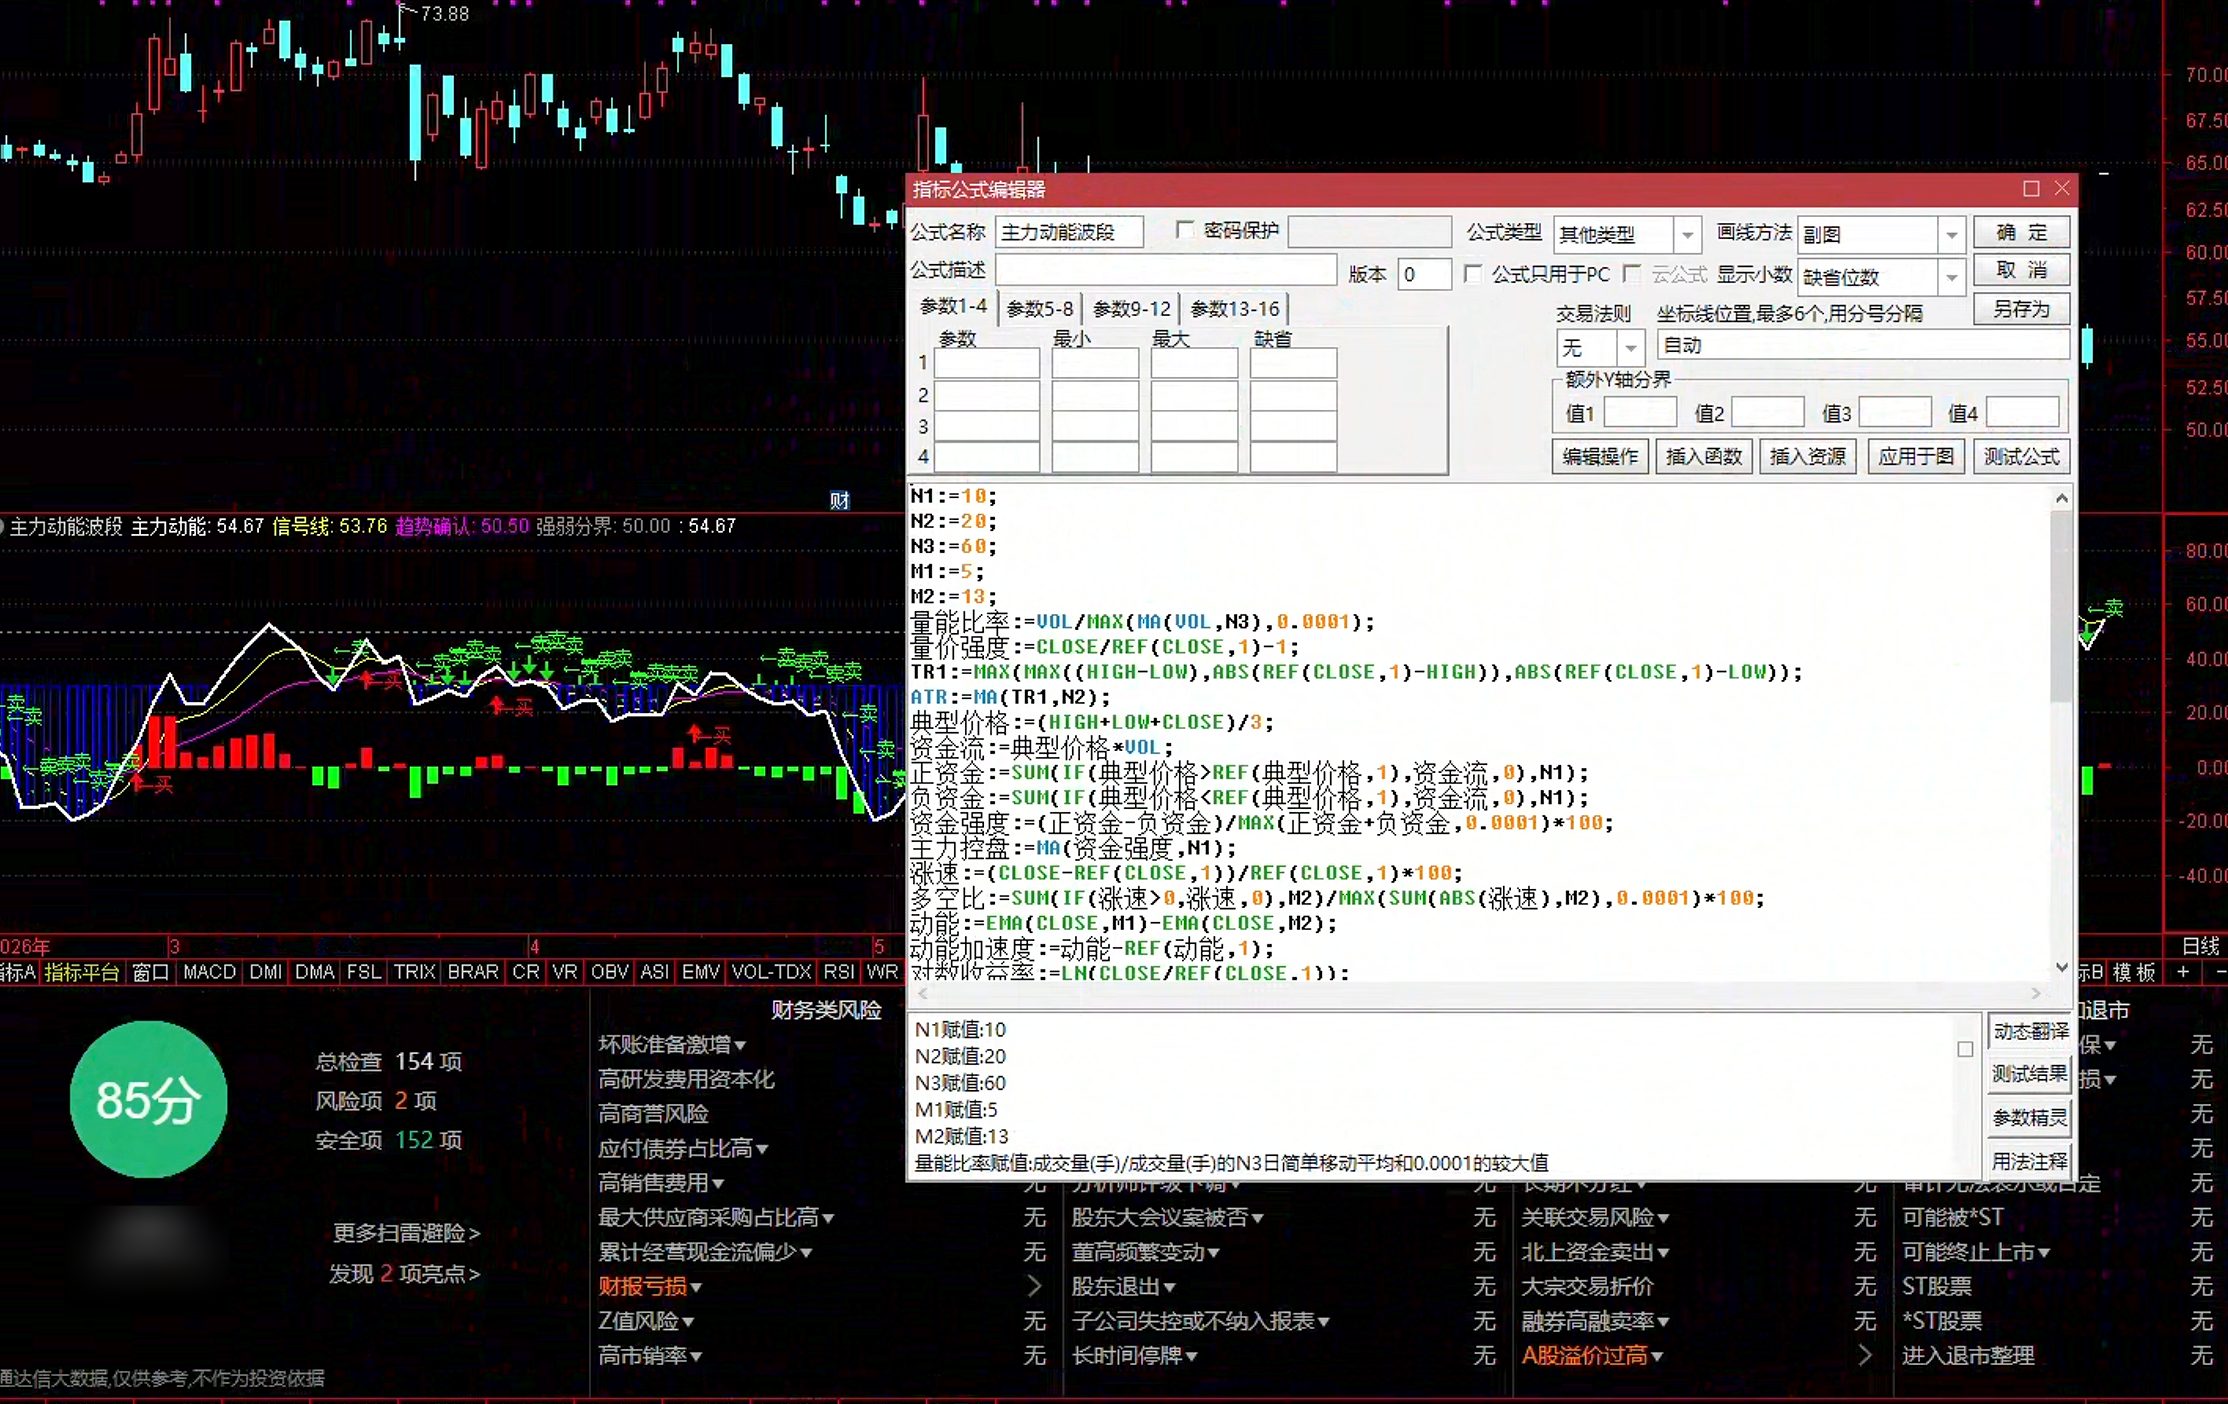2228x1404 pixels.
Task: Click 另存为 button
Action: click(2021, 309)
